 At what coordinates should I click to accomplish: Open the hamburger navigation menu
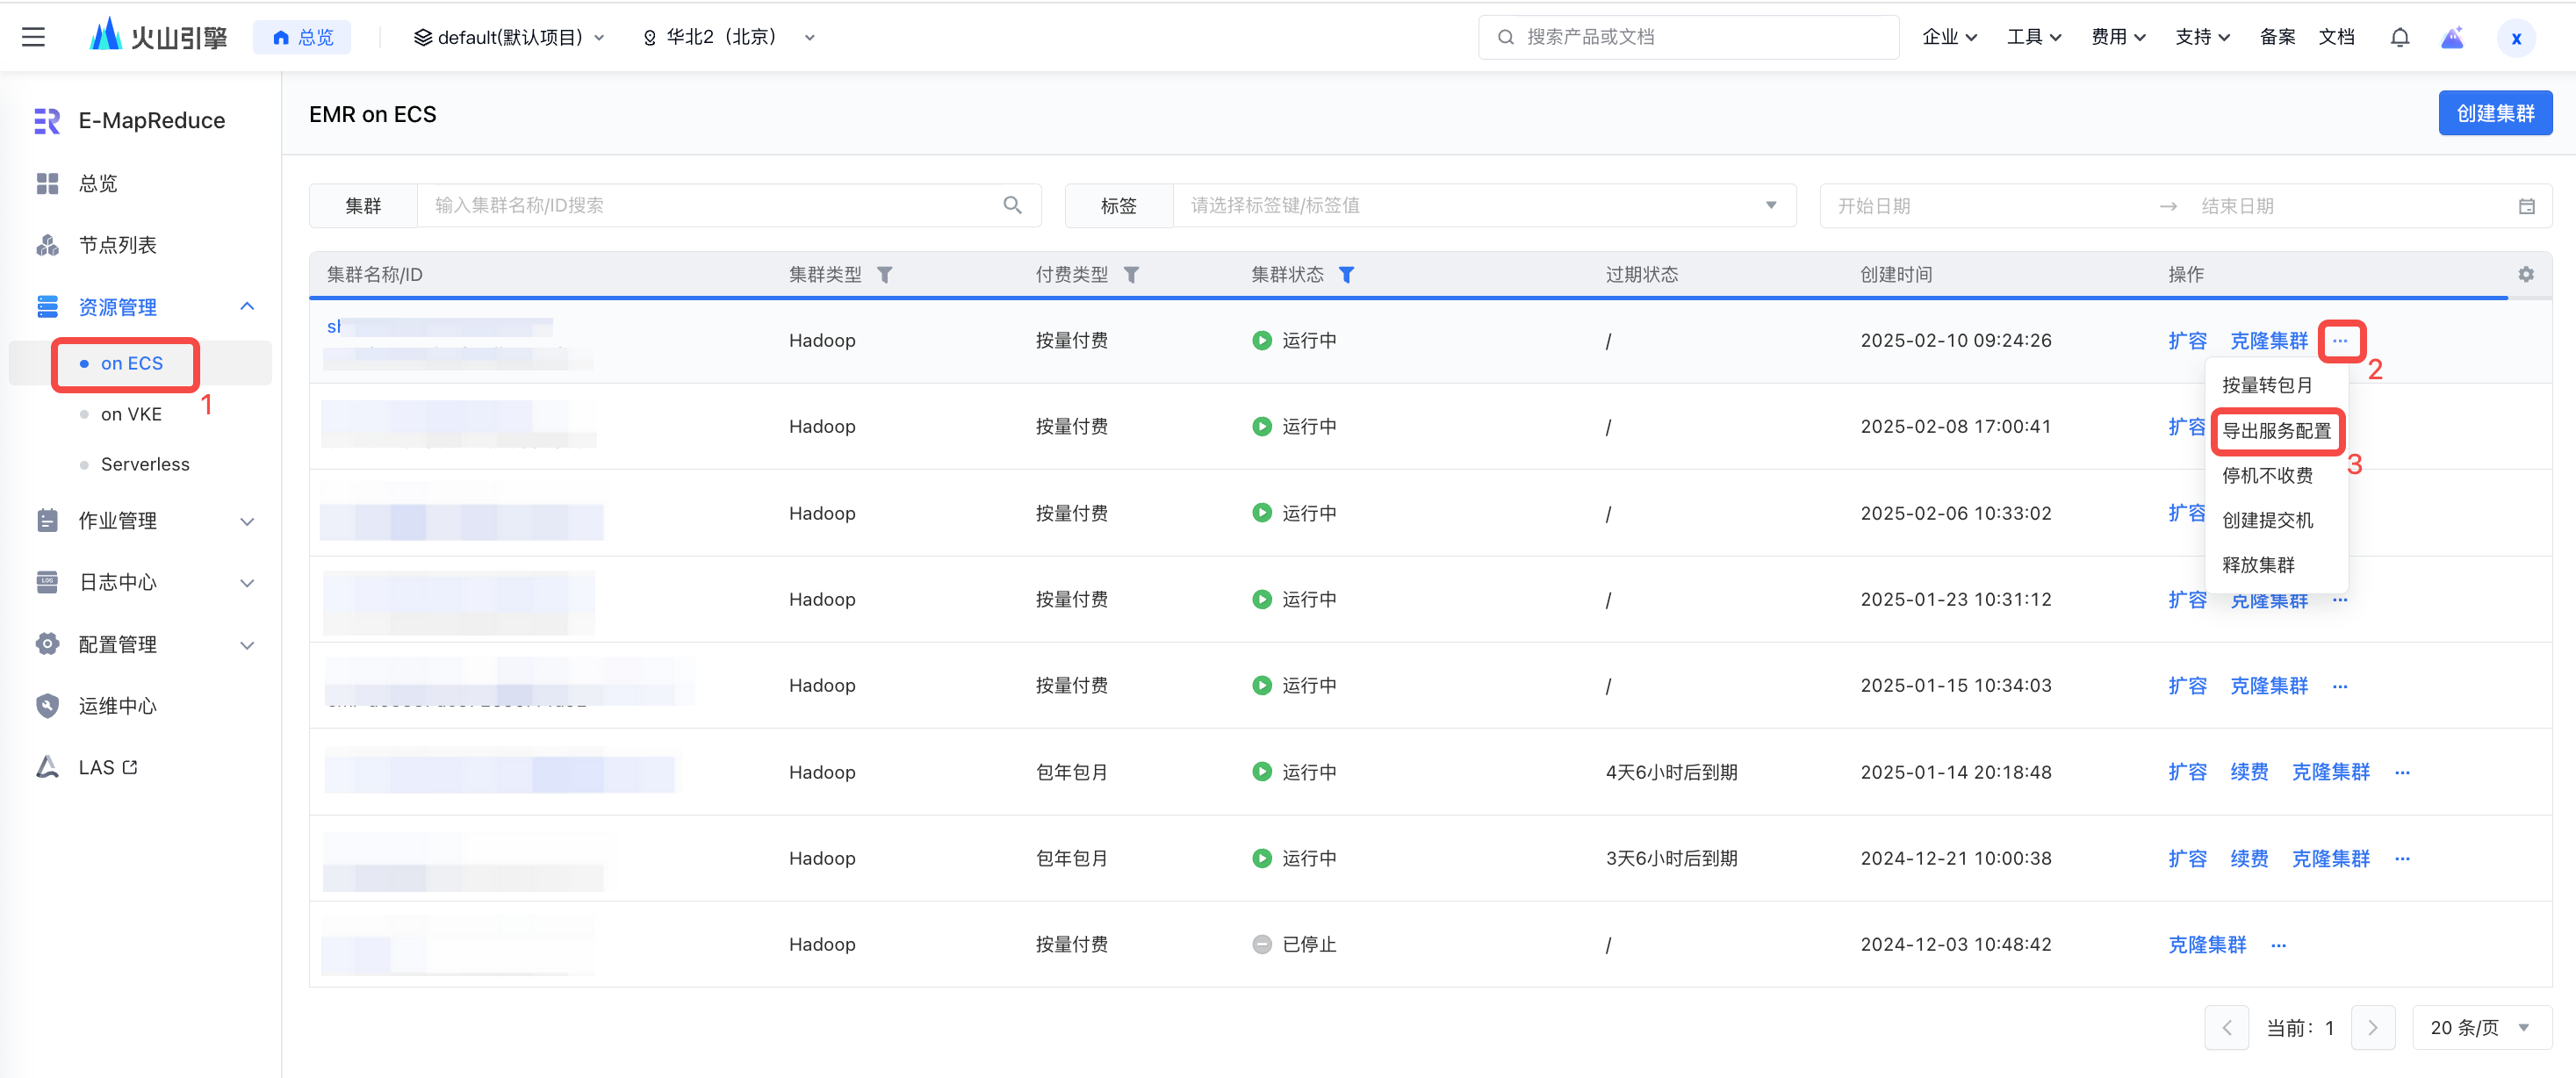[33, 37]
